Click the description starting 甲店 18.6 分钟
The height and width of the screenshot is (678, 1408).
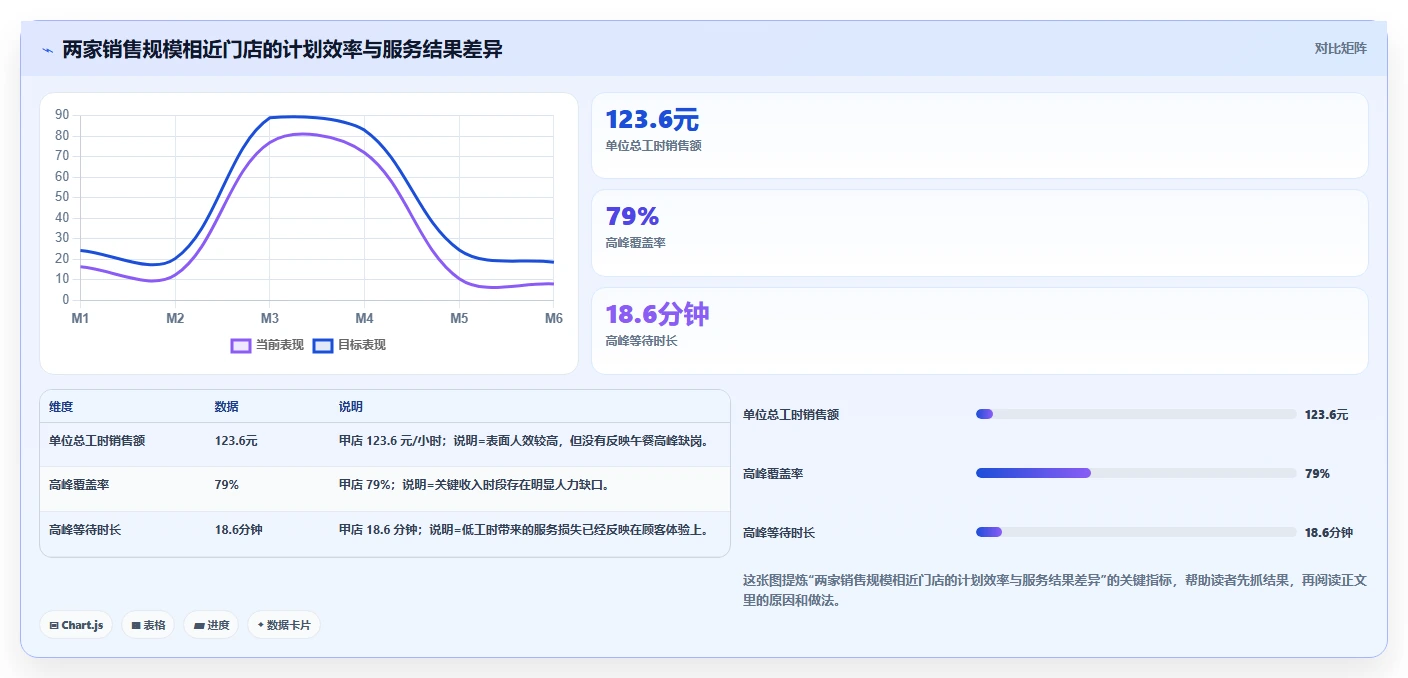point(525,530)
